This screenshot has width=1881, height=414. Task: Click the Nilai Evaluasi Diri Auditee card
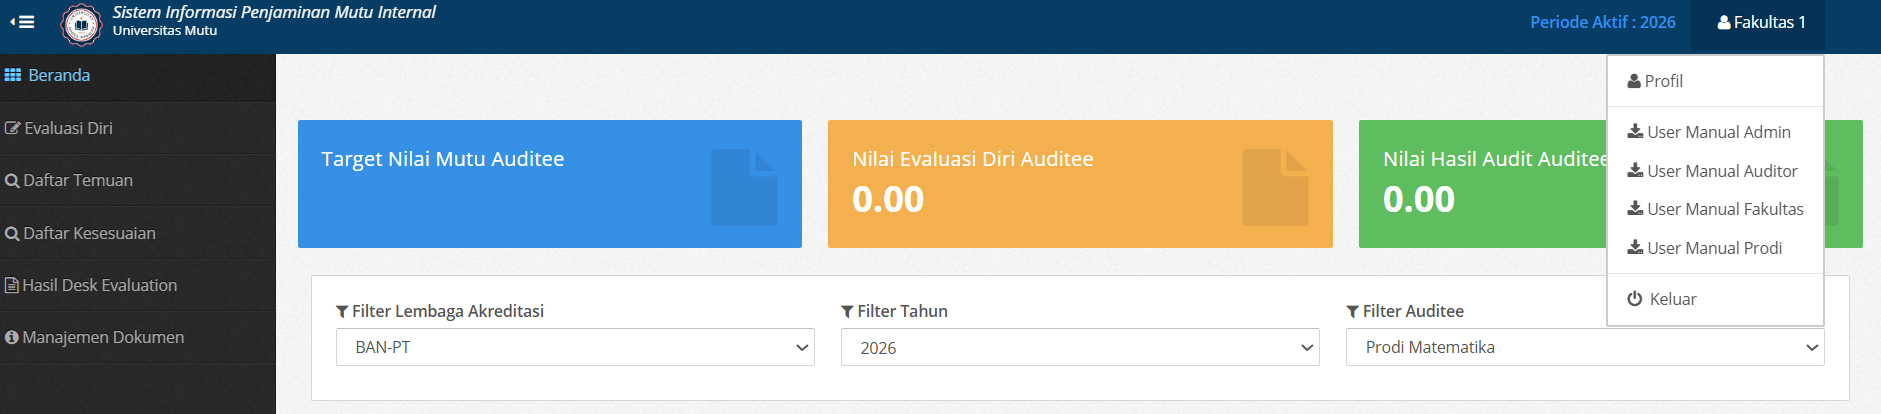click(x=1080, y=184)
